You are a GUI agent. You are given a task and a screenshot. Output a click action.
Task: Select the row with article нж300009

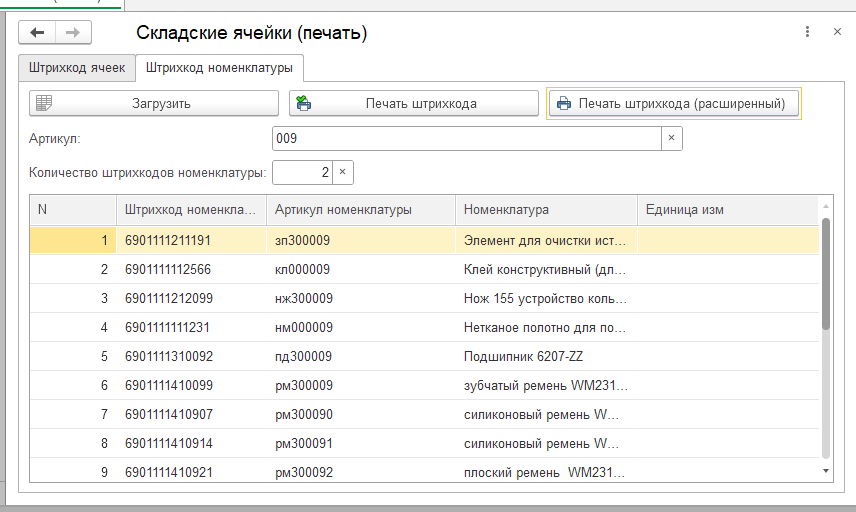[424, 298]
